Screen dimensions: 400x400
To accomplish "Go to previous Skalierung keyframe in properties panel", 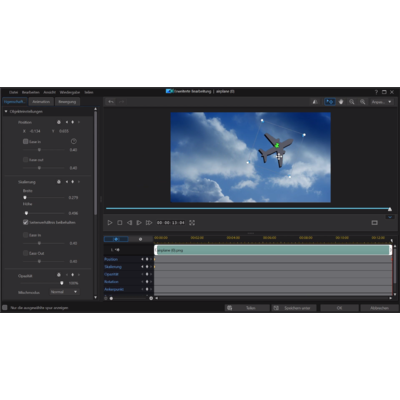I will pos(66,182).
